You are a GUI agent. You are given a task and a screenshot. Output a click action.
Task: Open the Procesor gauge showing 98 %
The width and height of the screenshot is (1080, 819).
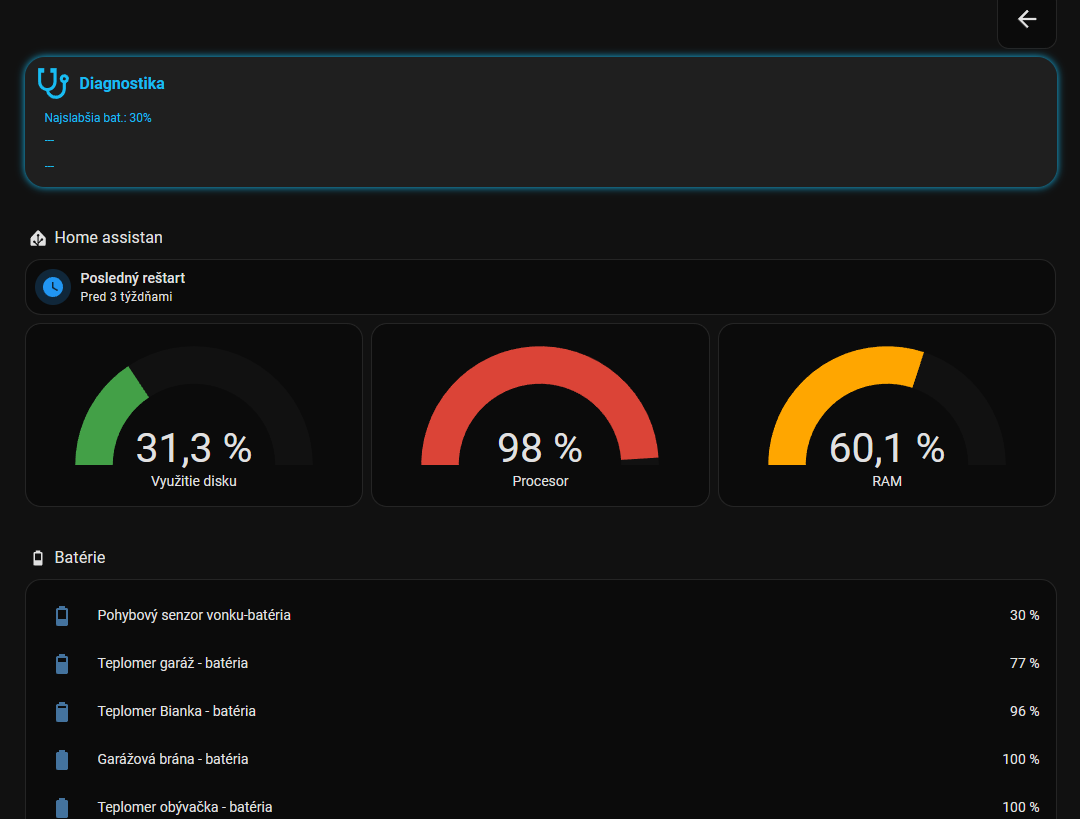(x=540, y=415)
